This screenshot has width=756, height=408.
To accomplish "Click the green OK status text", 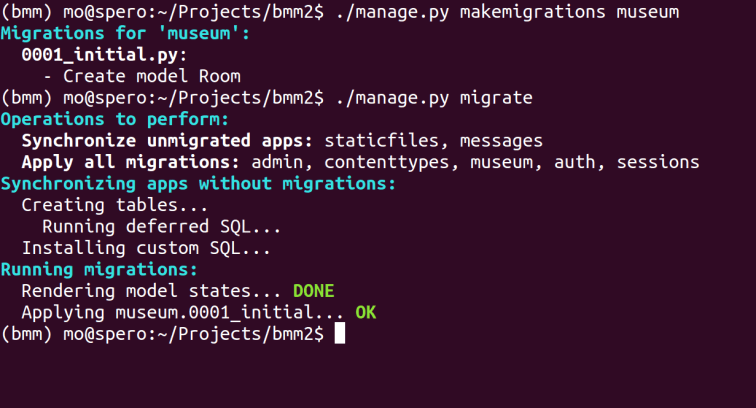I will coord(366,313).
